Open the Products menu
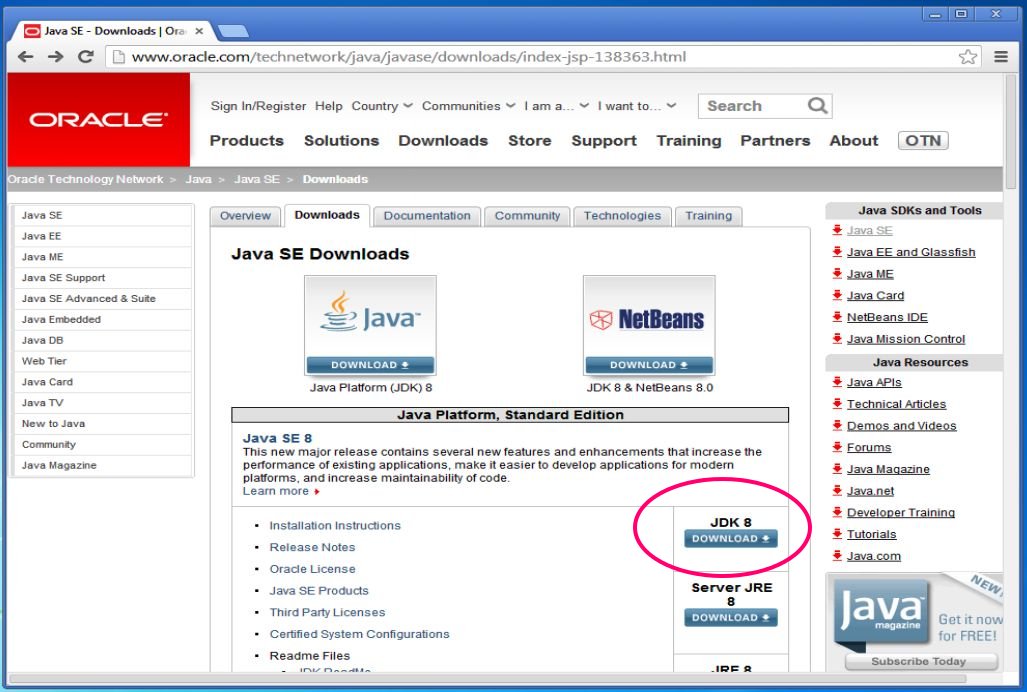This screenshot has width=1027, height=692. 246,141
